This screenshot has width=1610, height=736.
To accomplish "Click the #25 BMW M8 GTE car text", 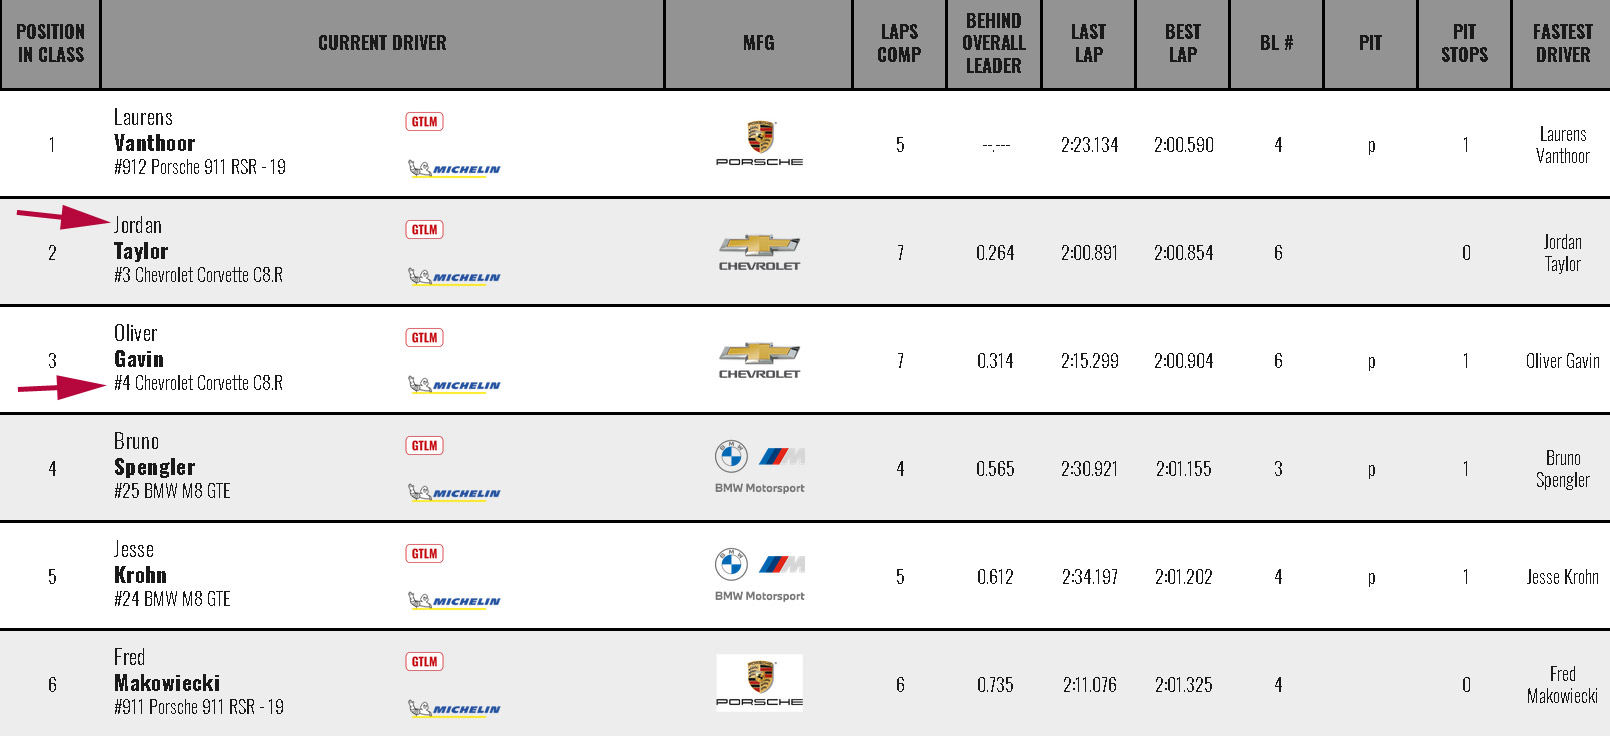I will pyautogui.click(x=172, y=491).
